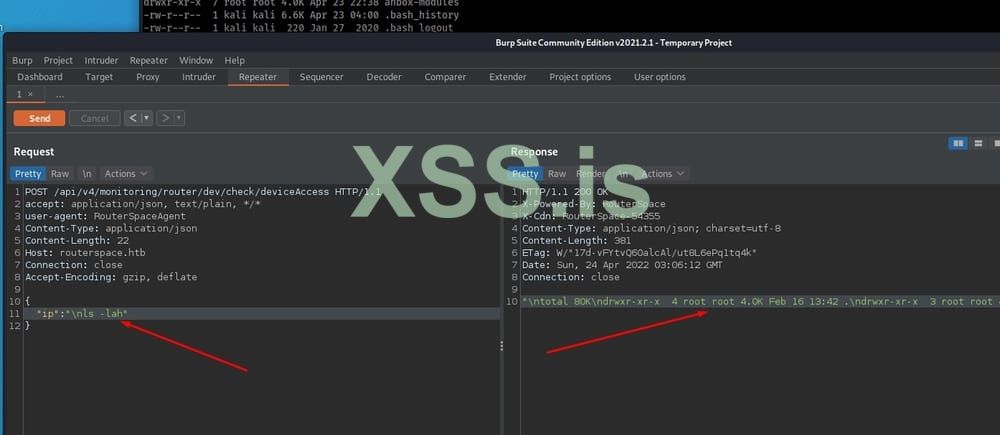
Task: Open the Intruder menu in menu bar
Action: click(x=101, y=61)
